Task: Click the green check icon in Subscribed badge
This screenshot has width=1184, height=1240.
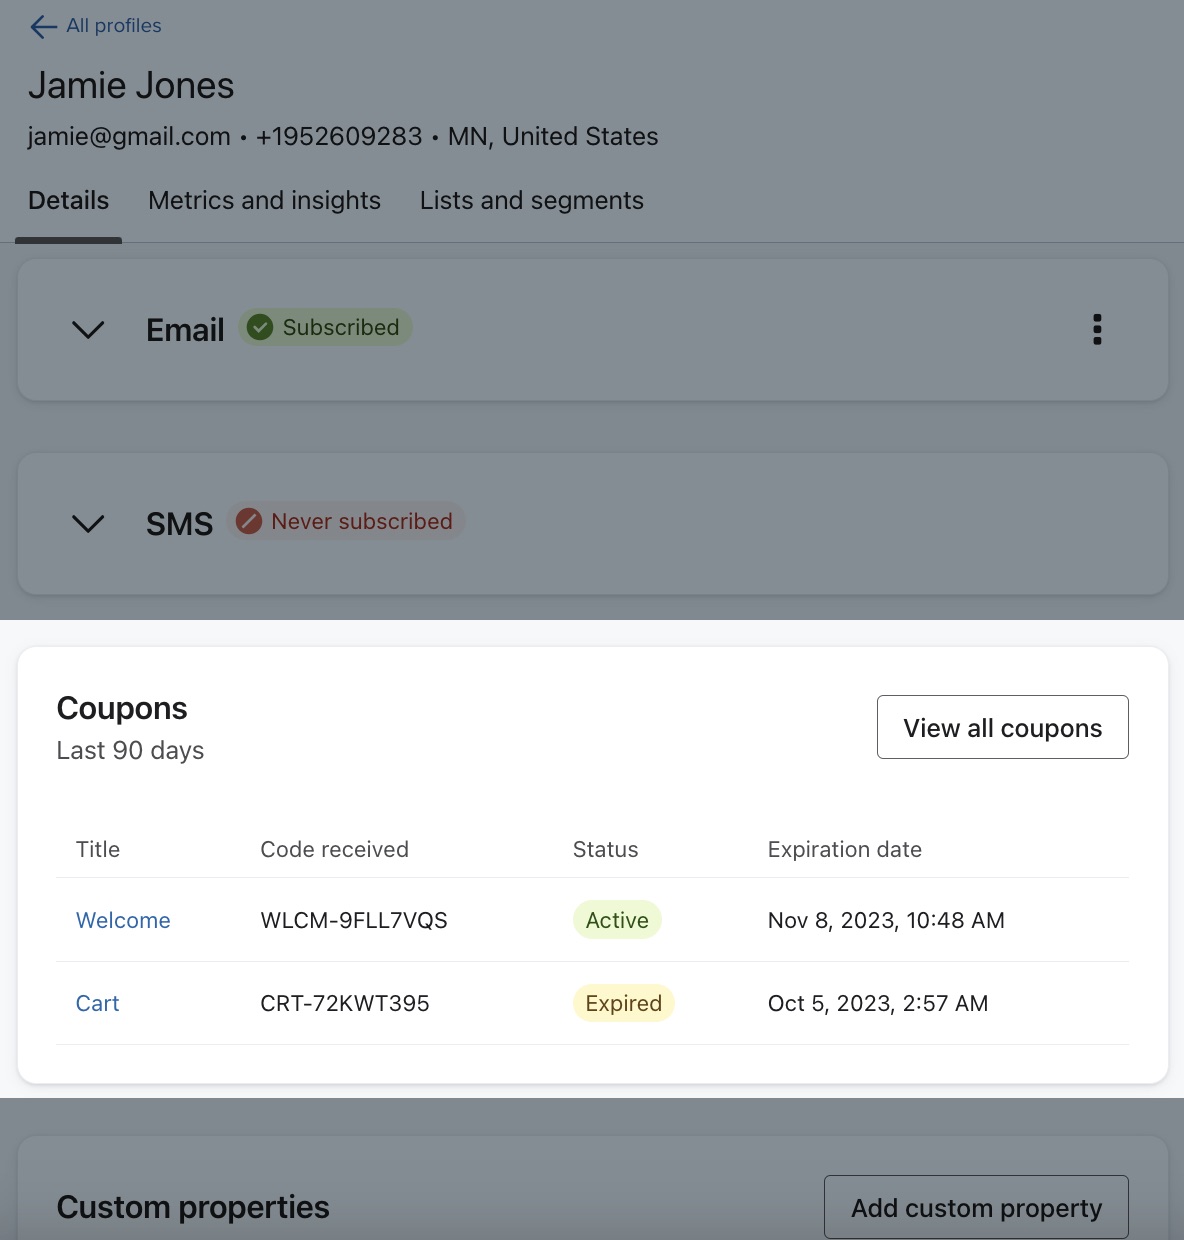Action: click(x=260, y=327)
